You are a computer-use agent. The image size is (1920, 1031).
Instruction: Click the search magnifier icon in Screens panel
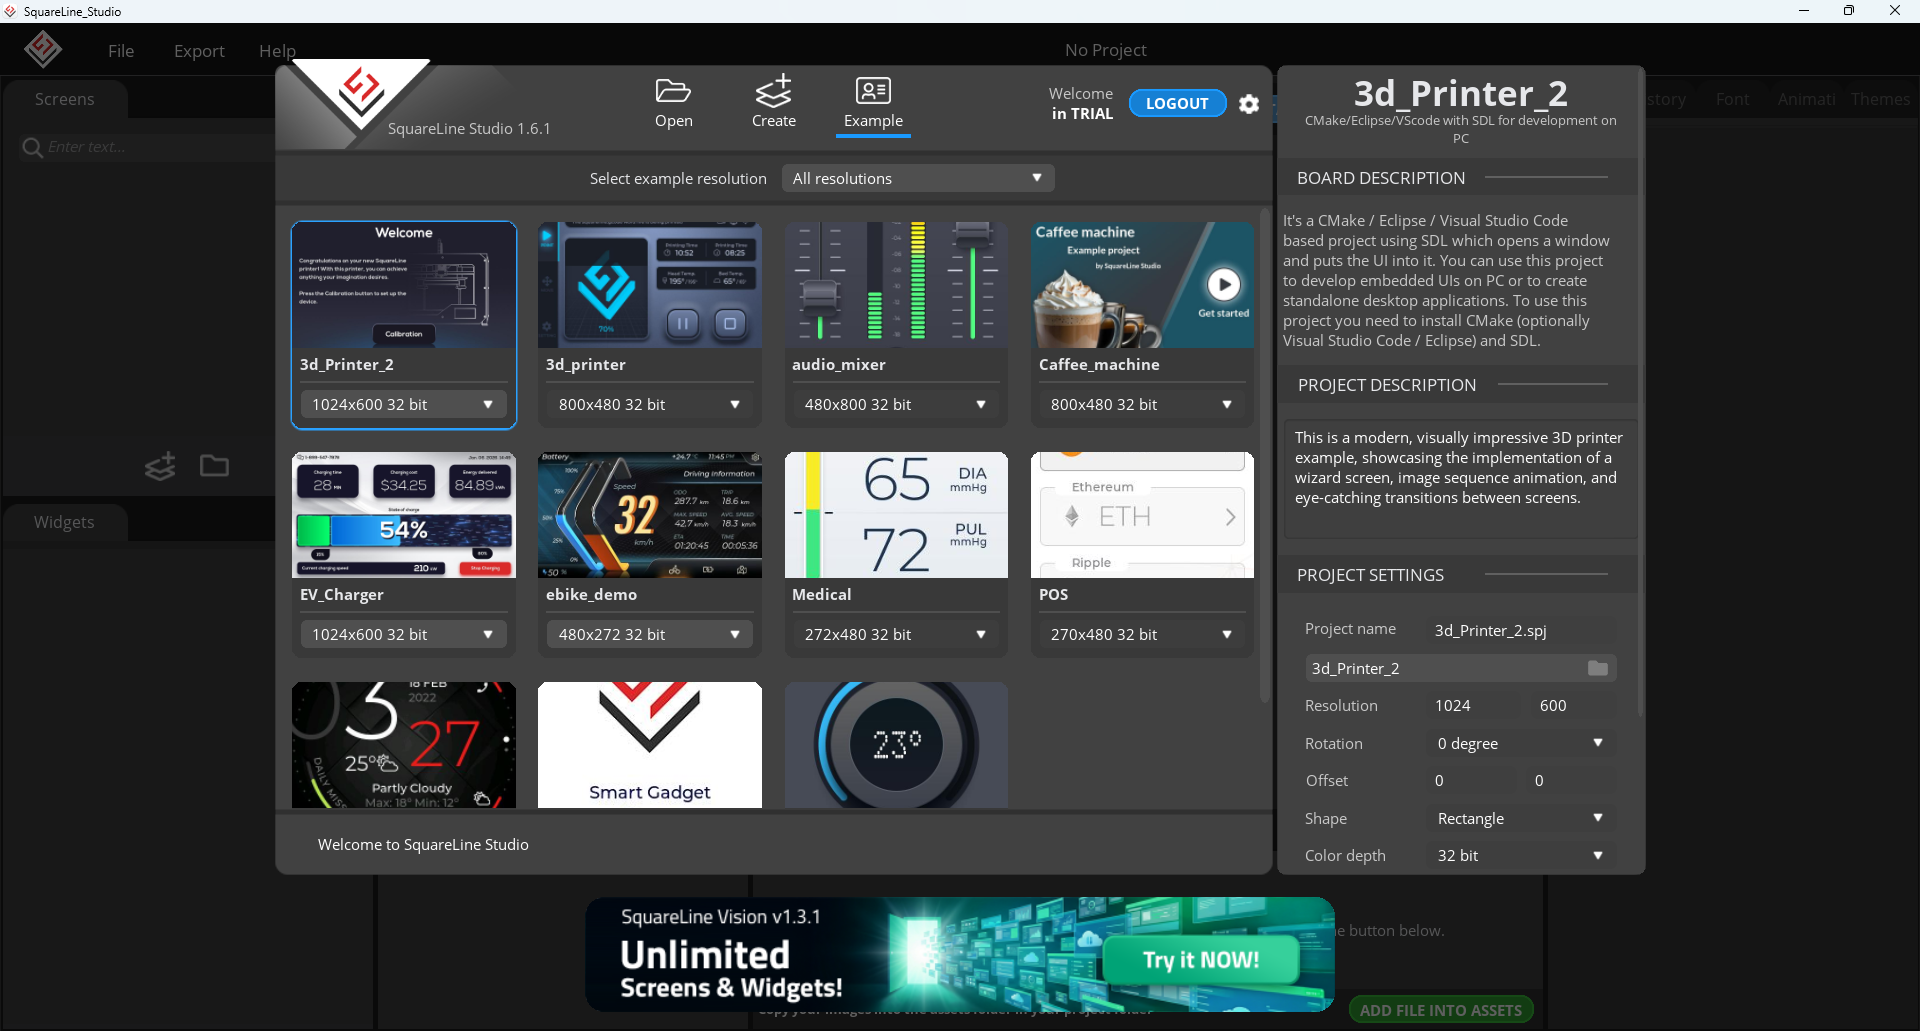pyautogui.click(x=32, y=148)
